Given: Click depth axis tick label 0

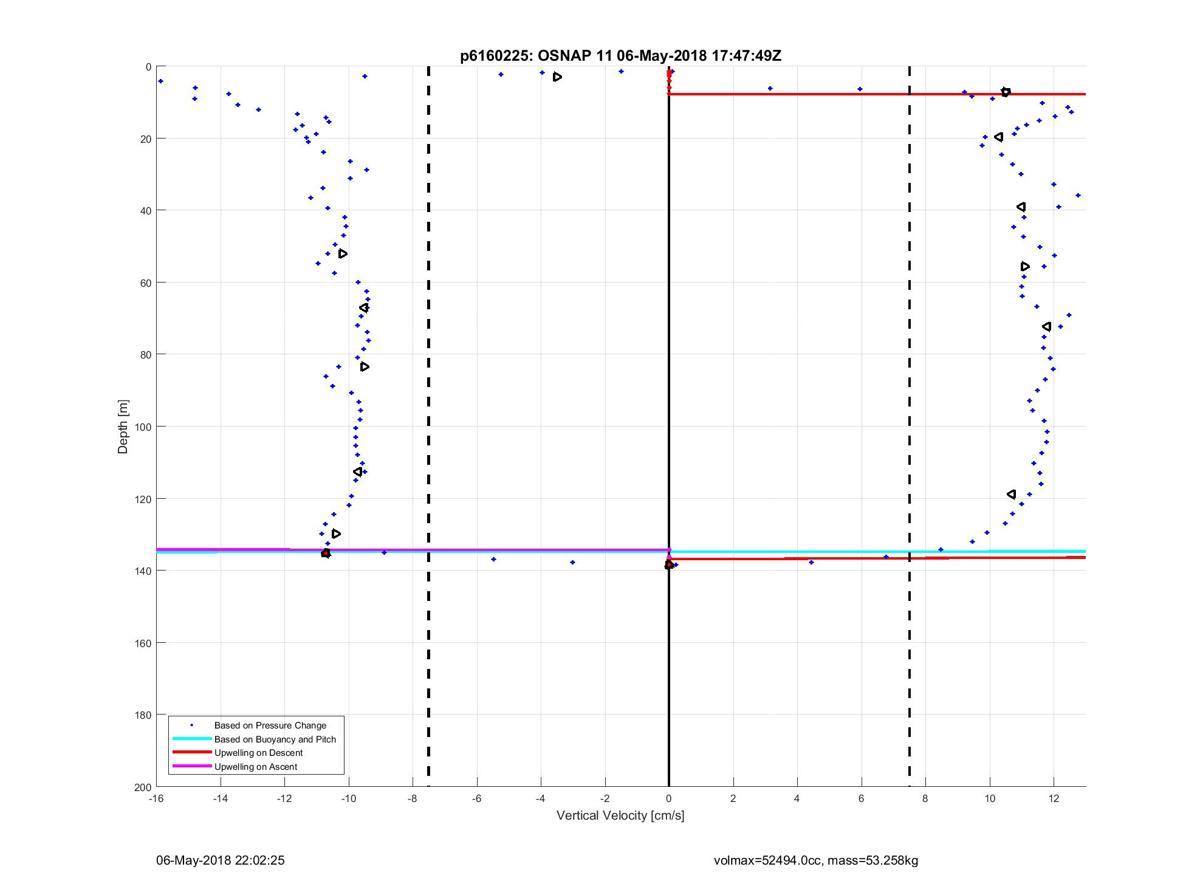Looking at the screenshot, I should point(148,67).
